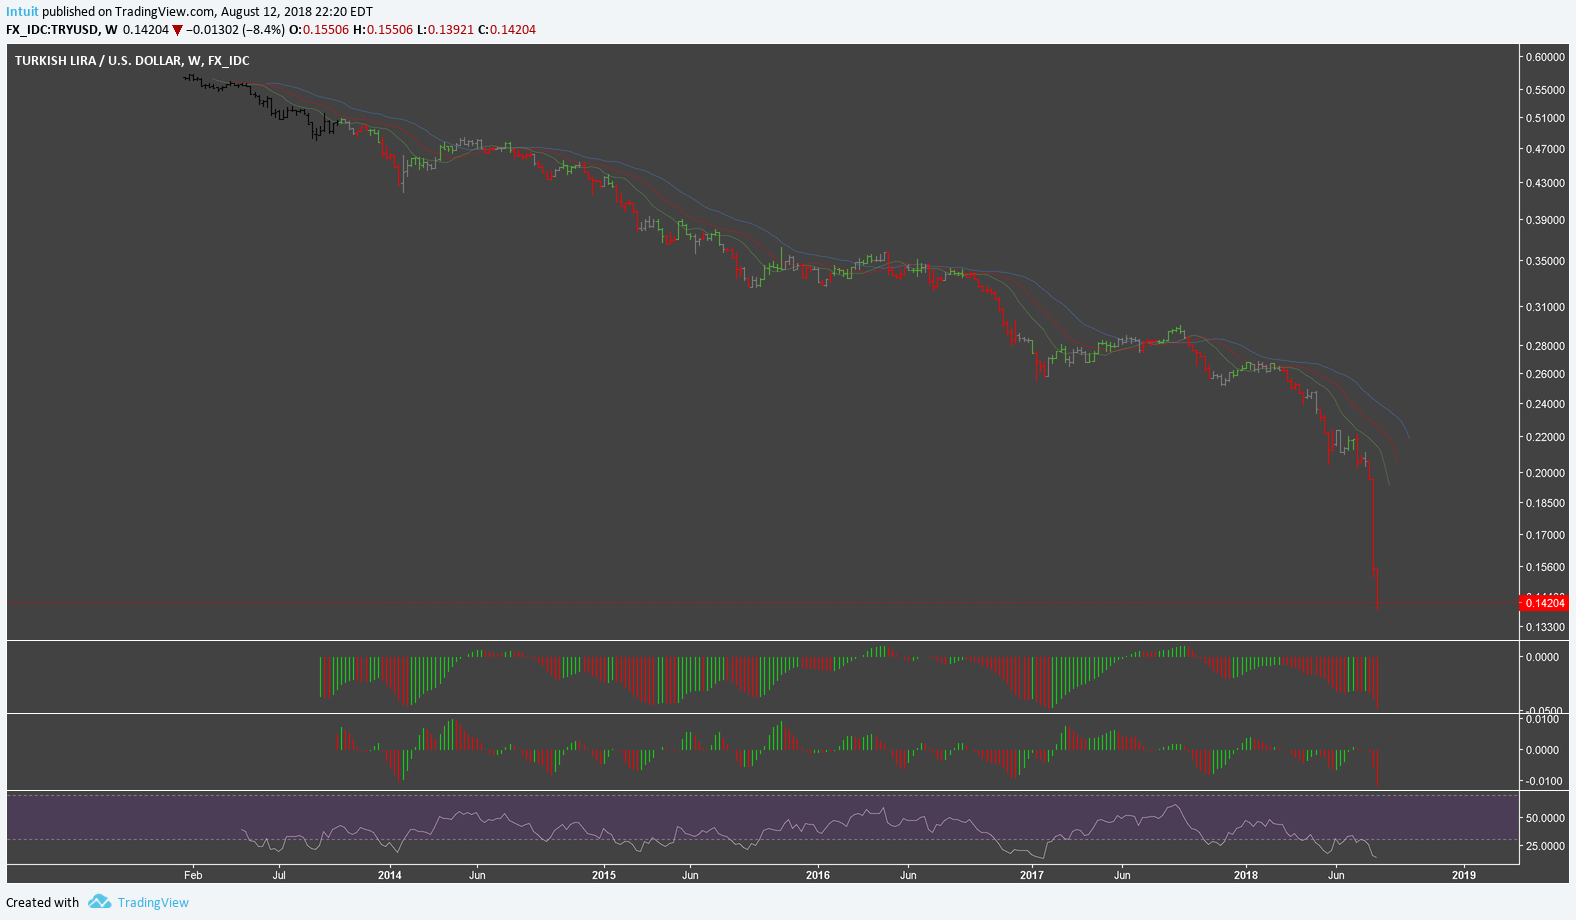Click the 50.0000 oscillator axis label
1576x920 pixels.
(x=1545, y=818)
